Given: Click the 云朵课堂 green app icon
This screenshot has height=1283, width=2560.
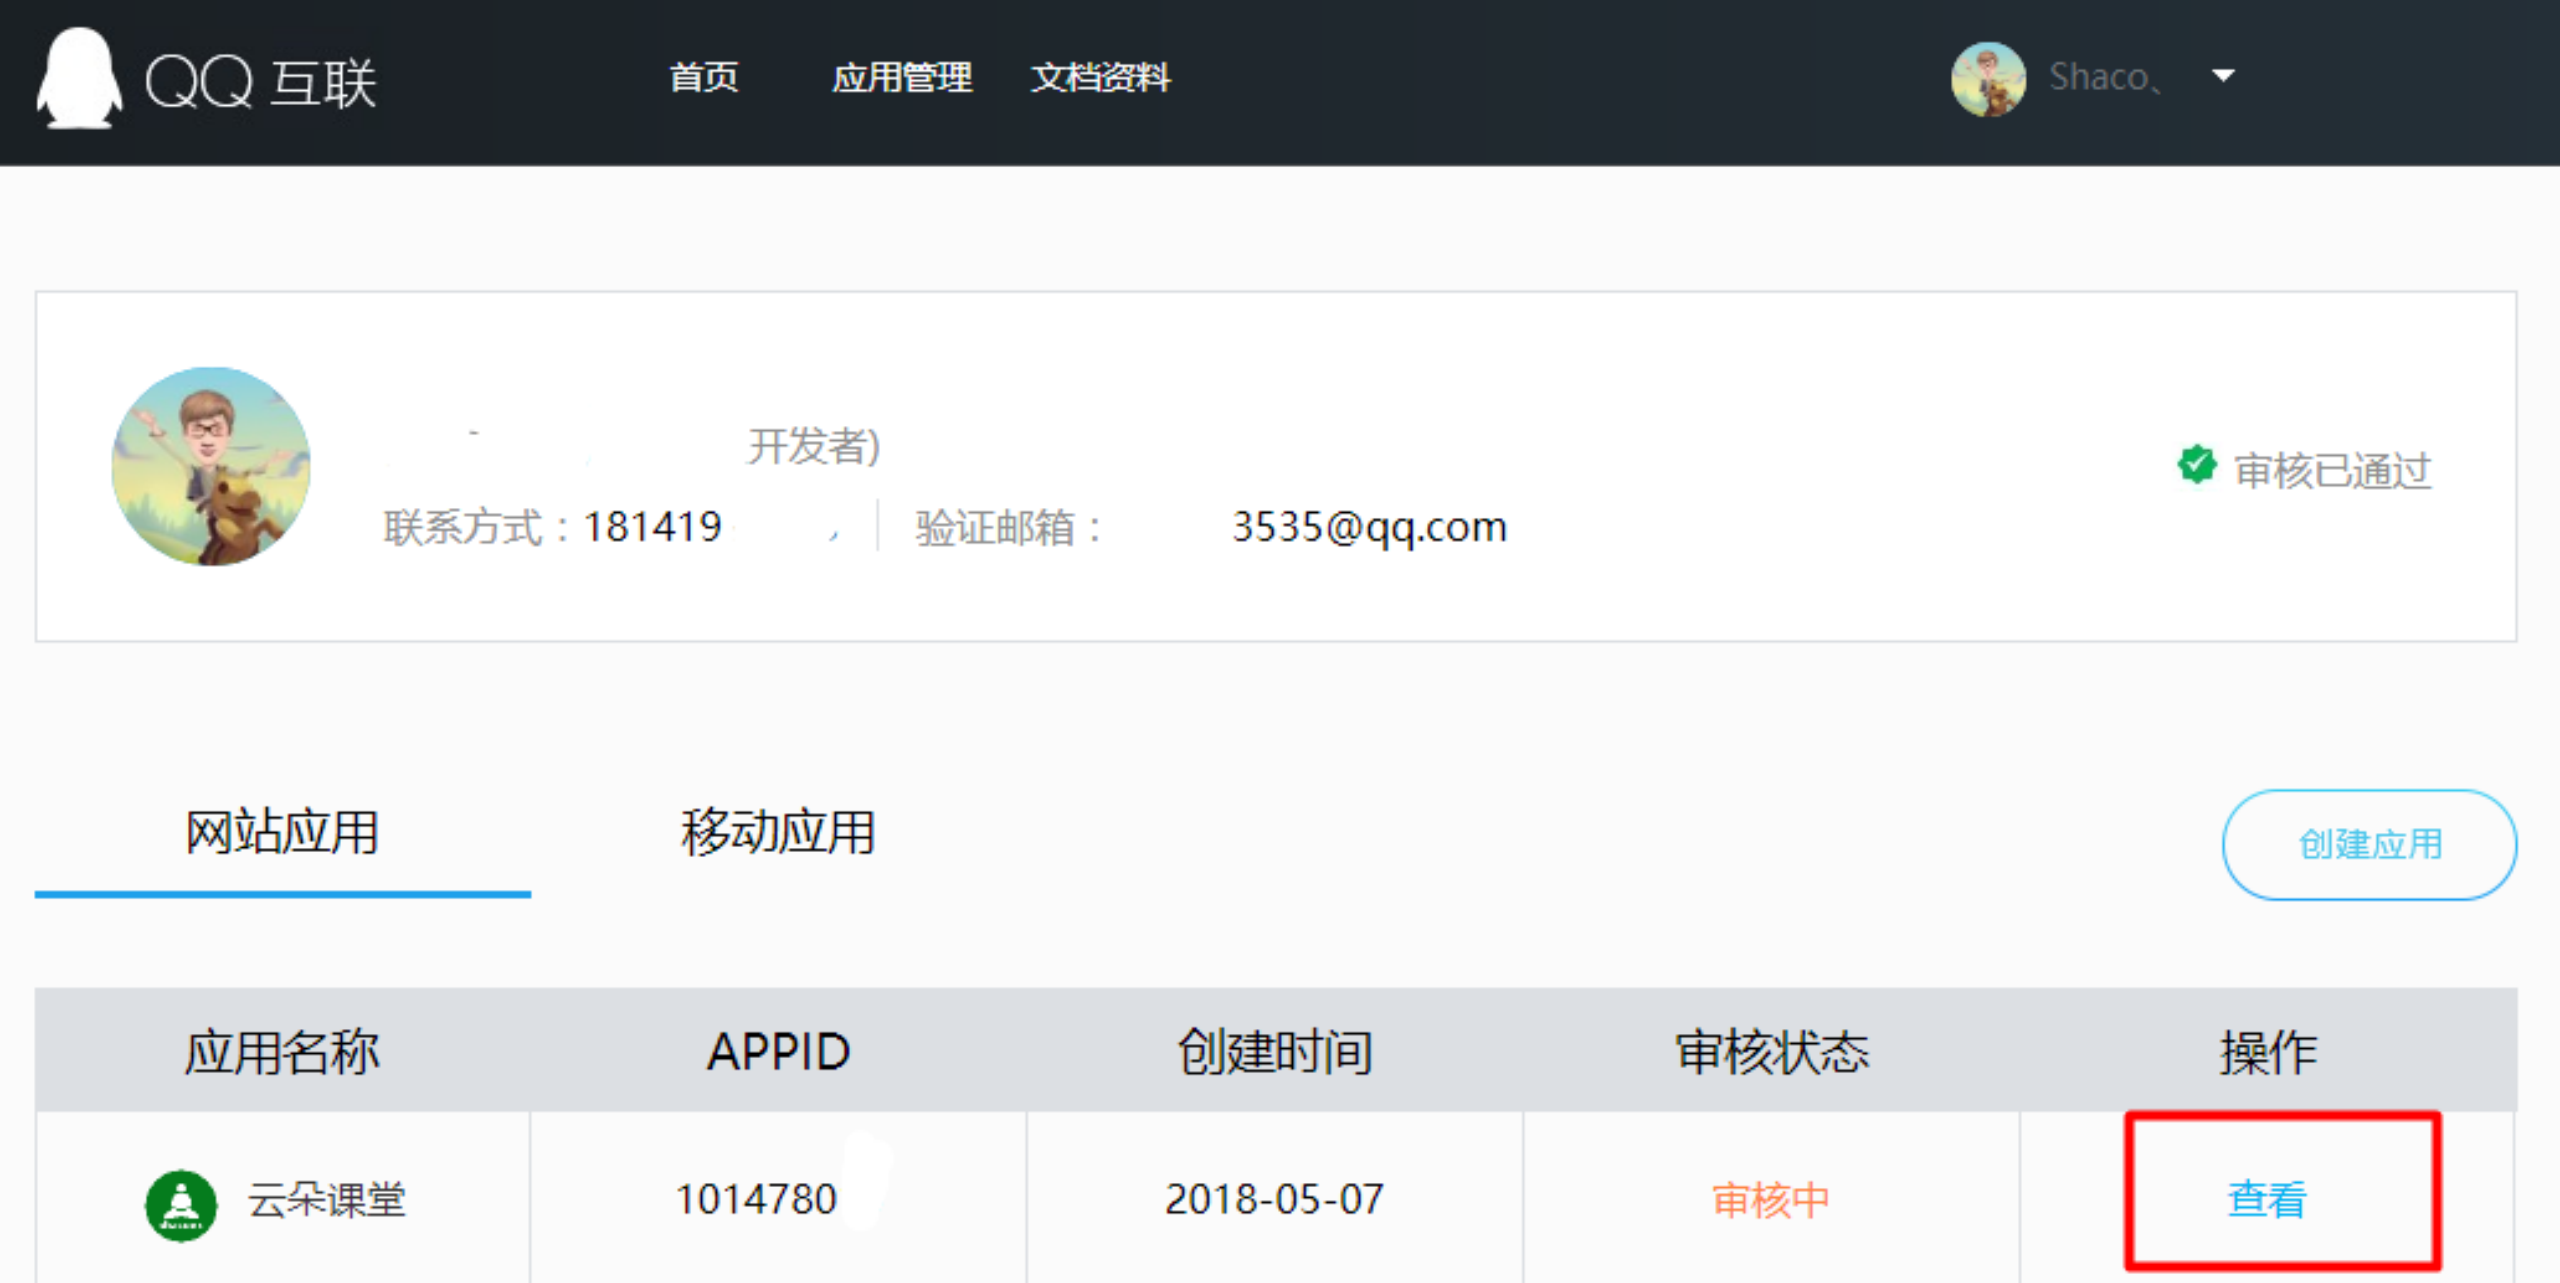Looking at the screenshot, I should click(x=181, y=1204).
